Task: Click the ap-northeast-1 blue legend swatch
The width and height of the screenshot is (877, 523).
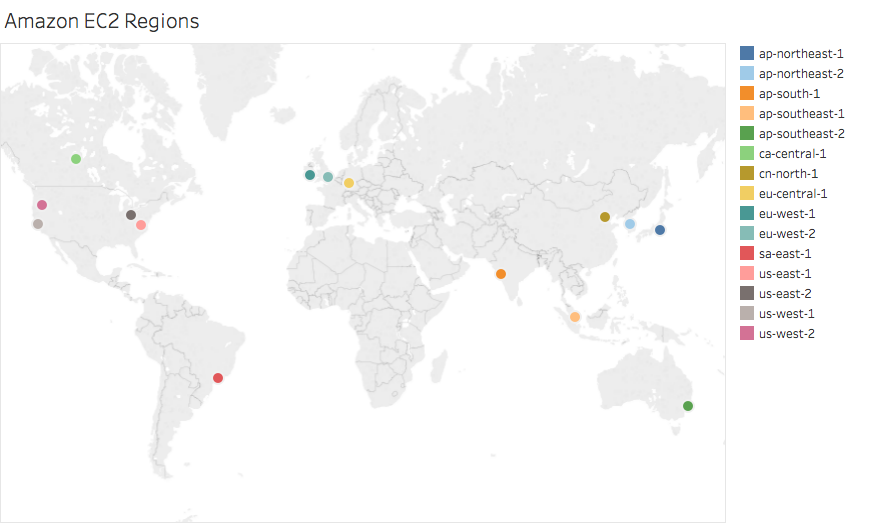Action: 747,53
